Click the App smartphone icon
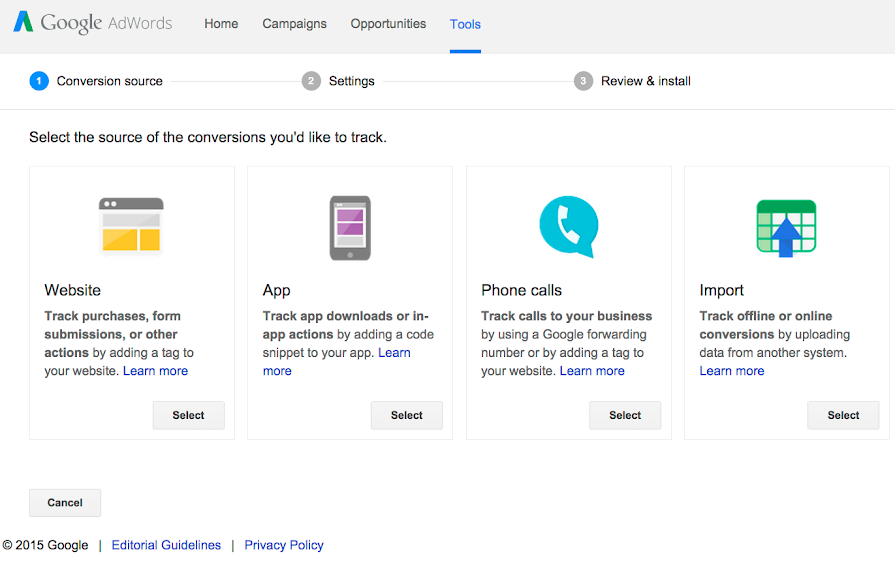 (x=350, y=228)
